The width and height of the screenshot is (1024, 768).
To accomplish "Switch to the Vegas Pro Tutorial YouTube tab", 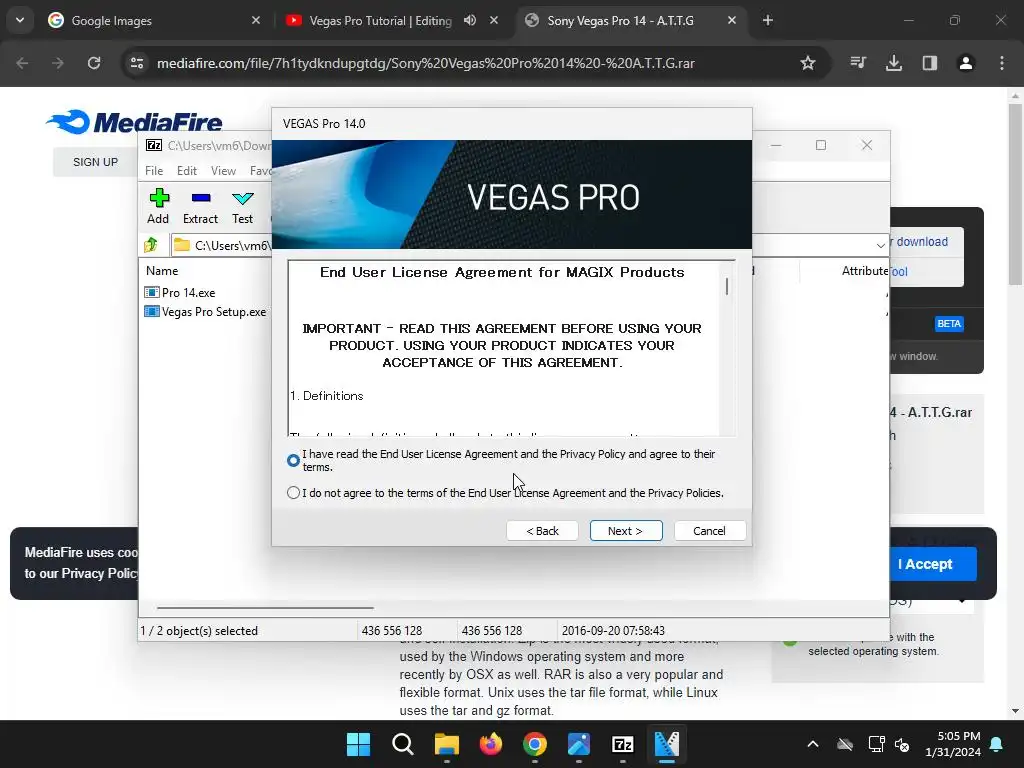I will [x=392, y=21].
